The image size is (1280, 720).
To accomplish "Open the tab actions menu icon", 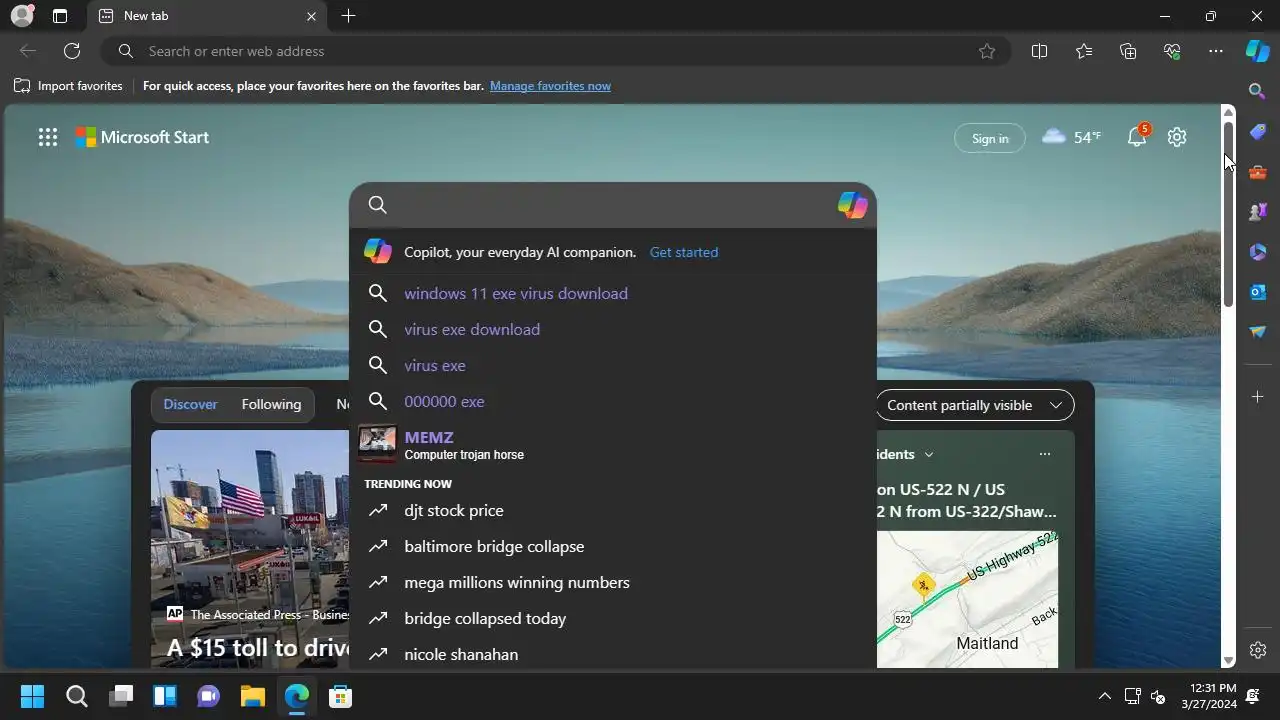I will (x=60, y=16).
